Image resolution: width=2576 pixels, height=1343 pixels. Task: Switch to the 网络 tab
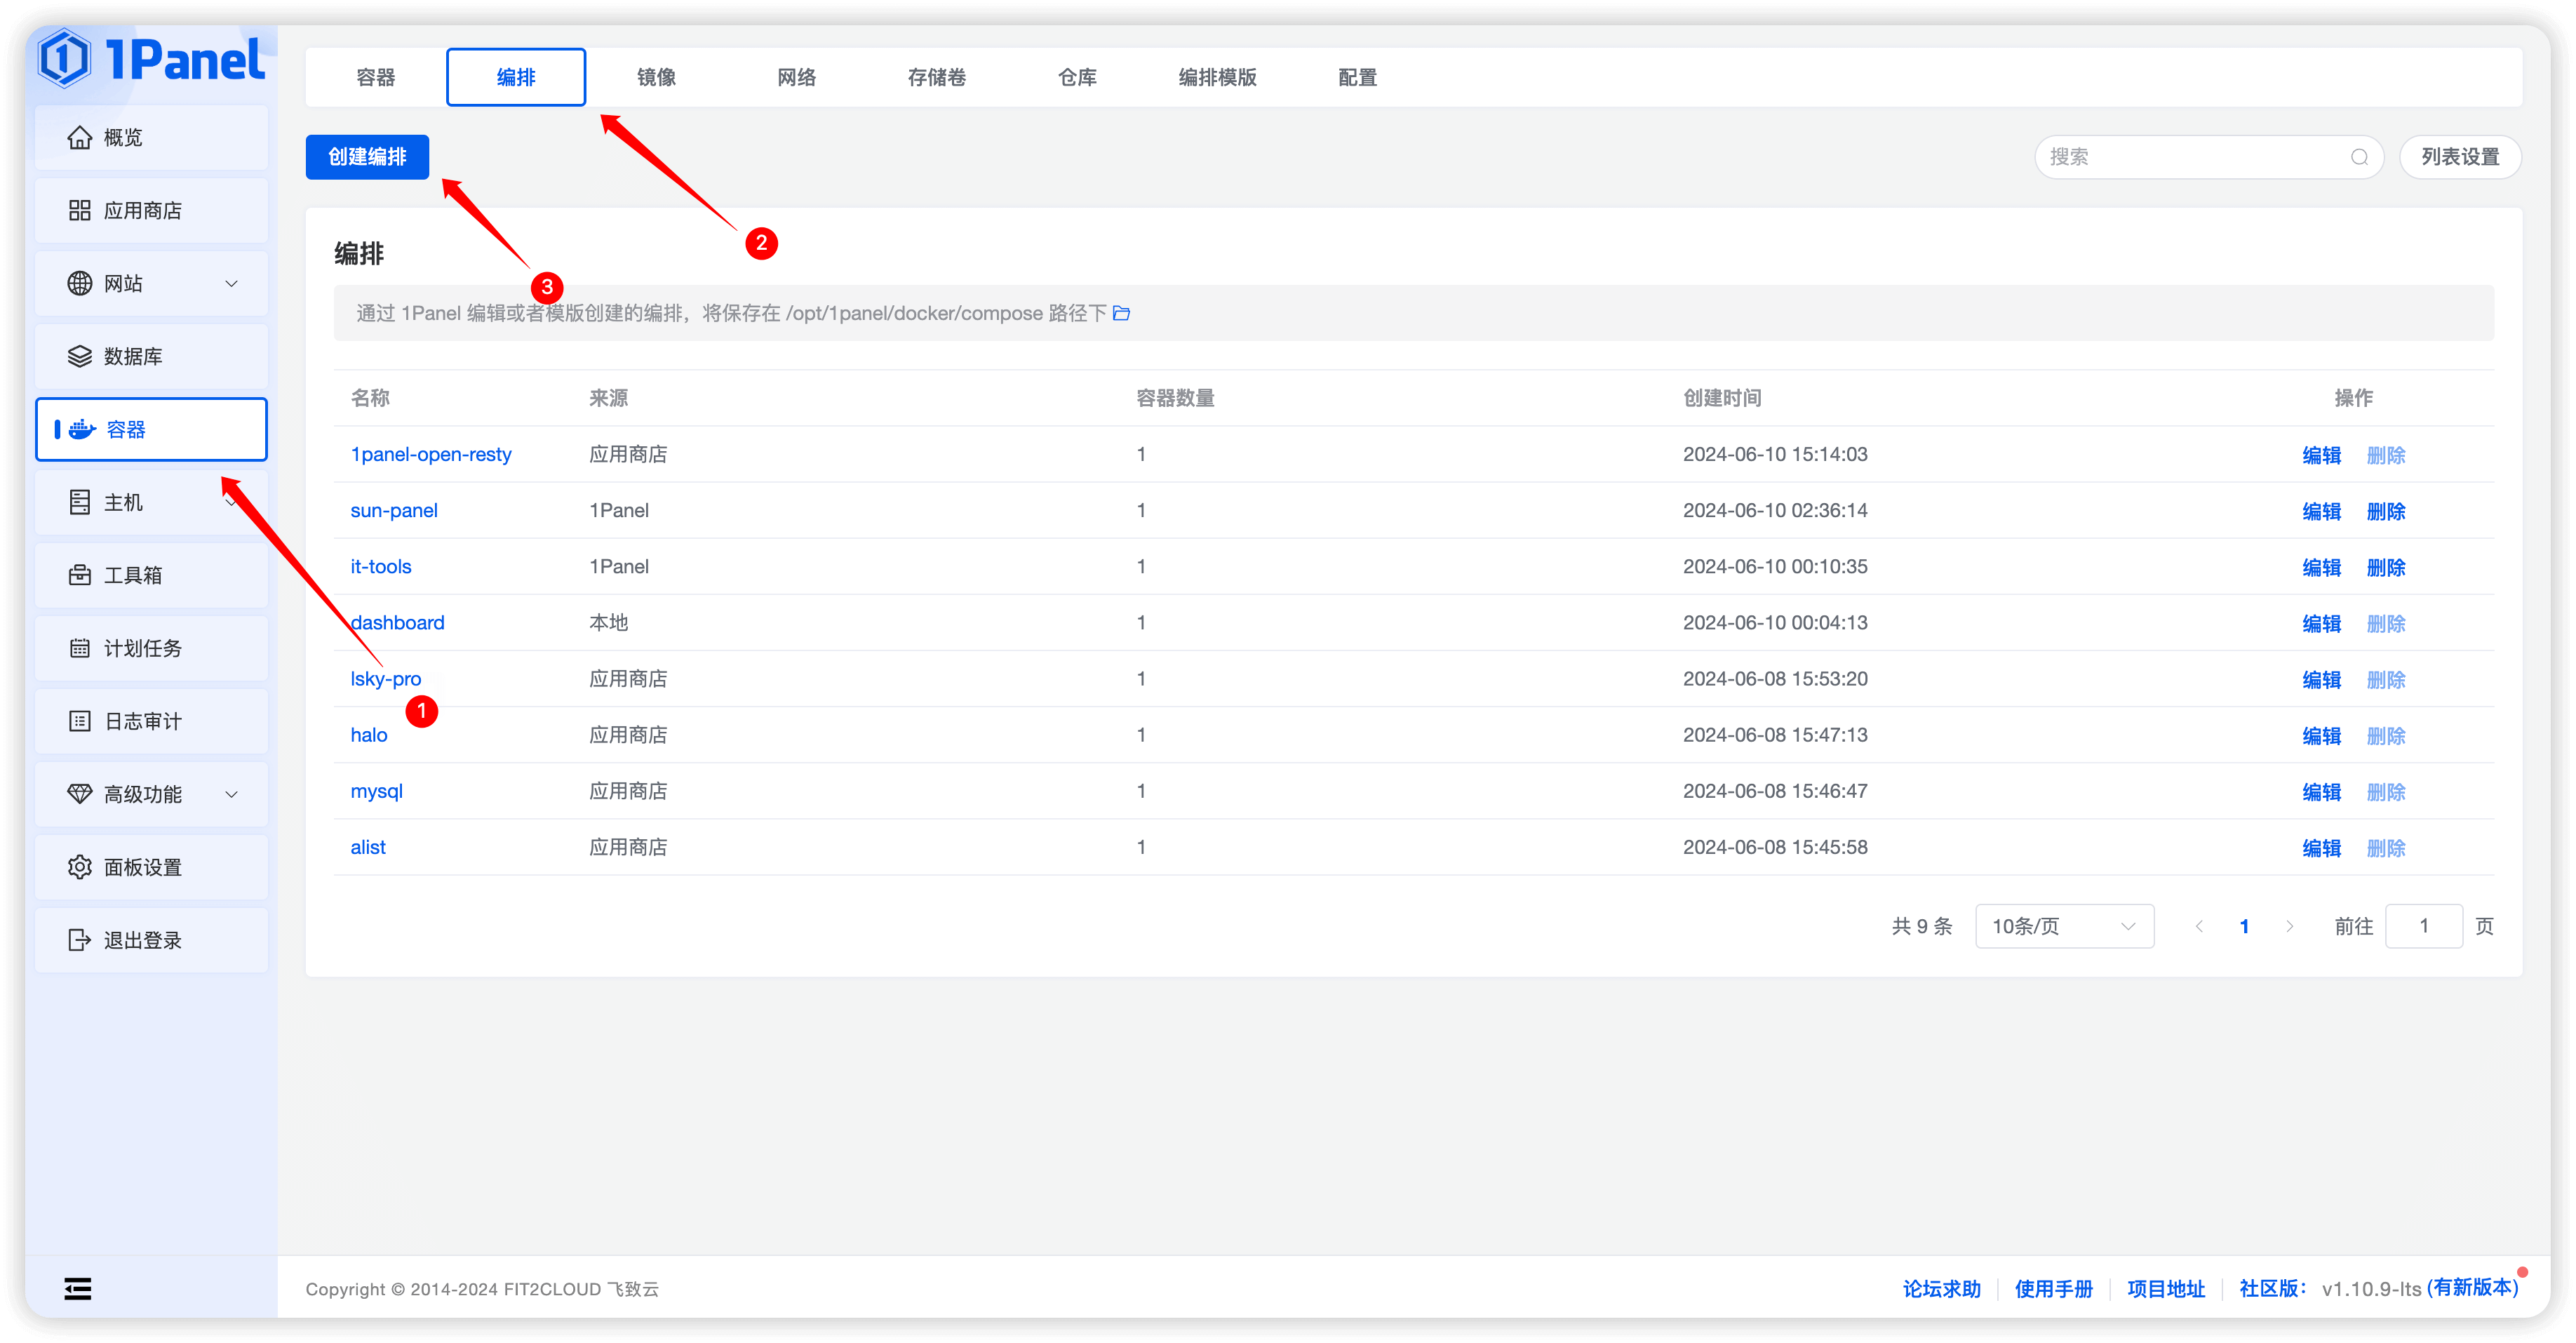click(x=796, y=77)
